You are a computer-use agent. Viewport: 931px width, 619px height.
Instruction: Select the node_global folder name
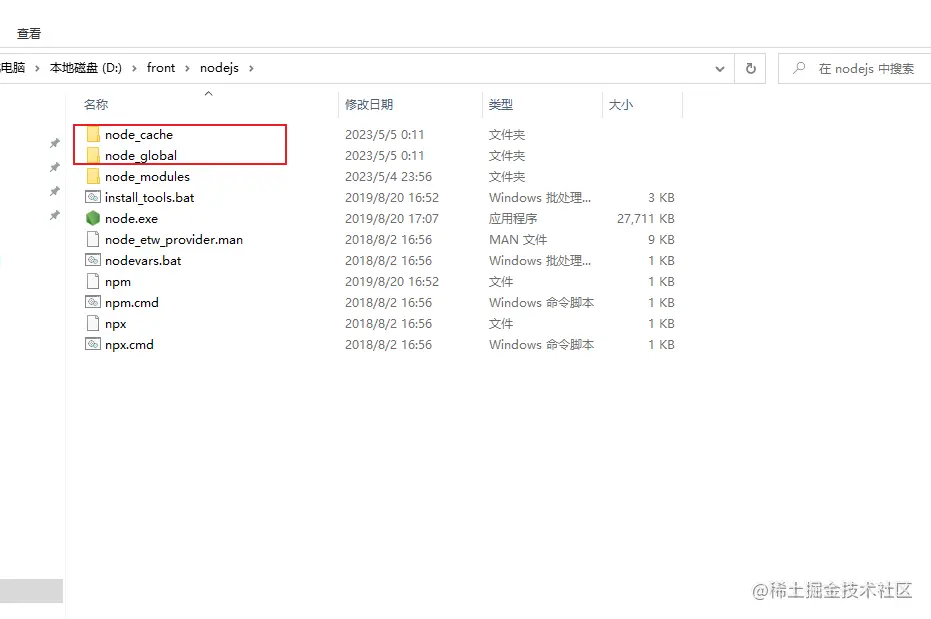coord(141,155)
